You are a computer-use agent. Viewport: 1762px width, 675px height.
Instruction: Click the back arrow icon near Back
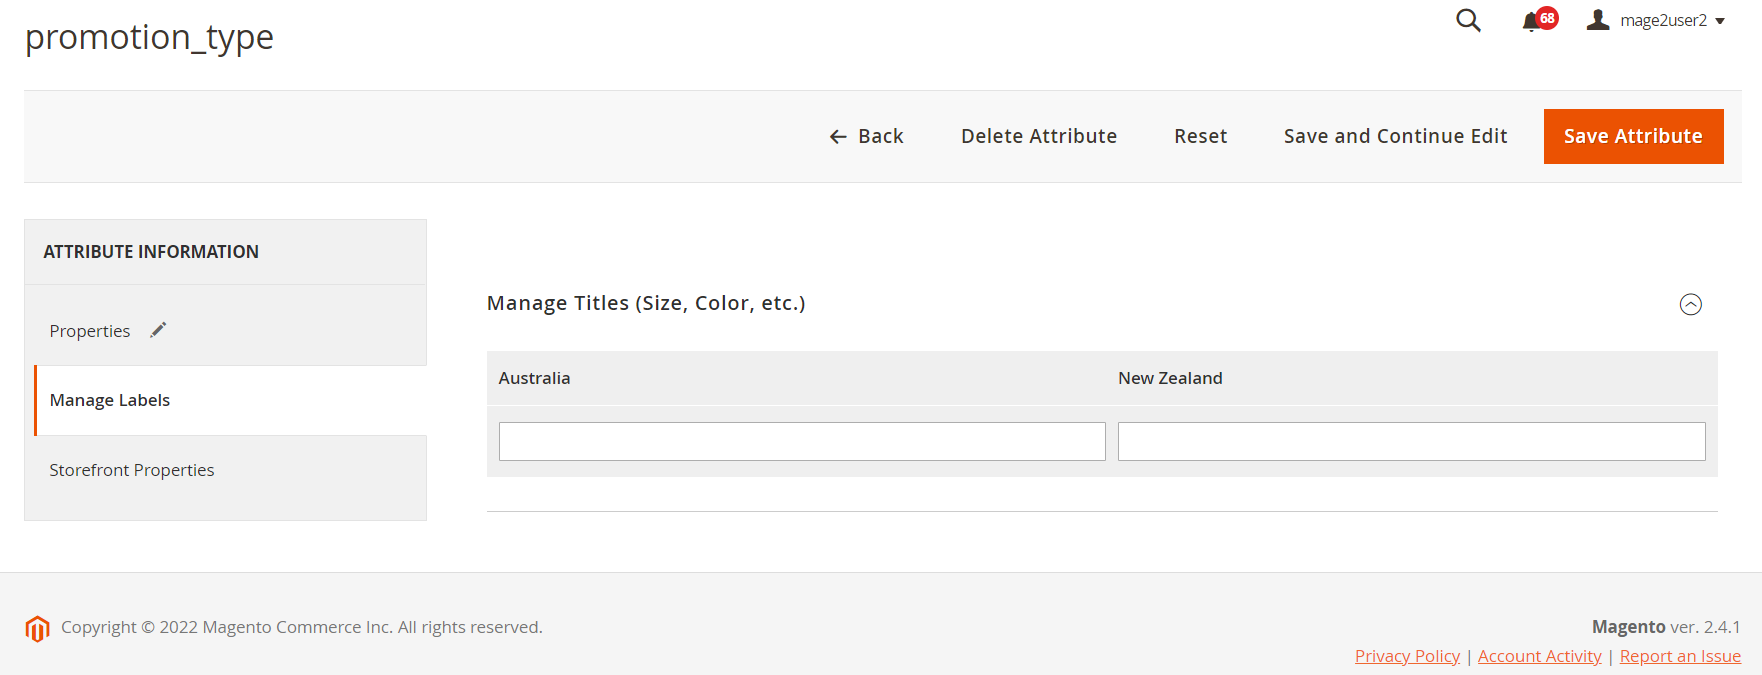click(x=838, y=136)
